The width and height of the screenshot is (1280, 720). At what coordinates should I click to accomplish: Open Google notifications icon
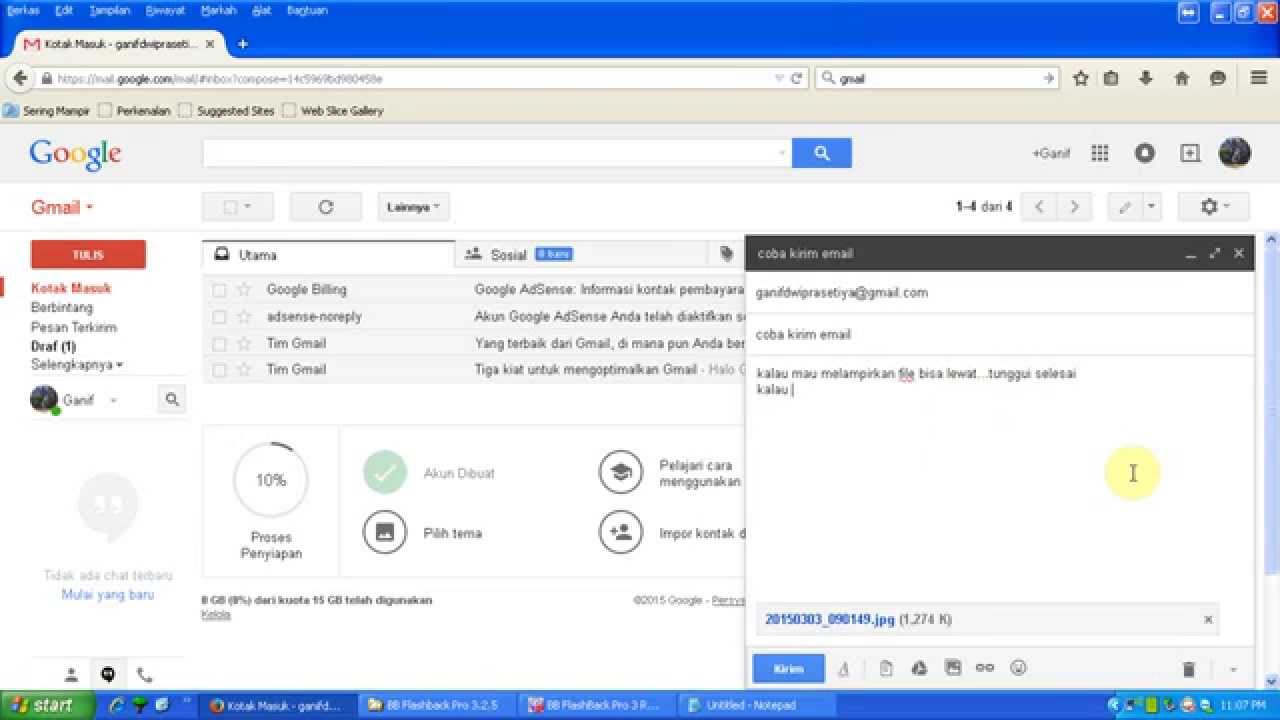pos(1145,153)
